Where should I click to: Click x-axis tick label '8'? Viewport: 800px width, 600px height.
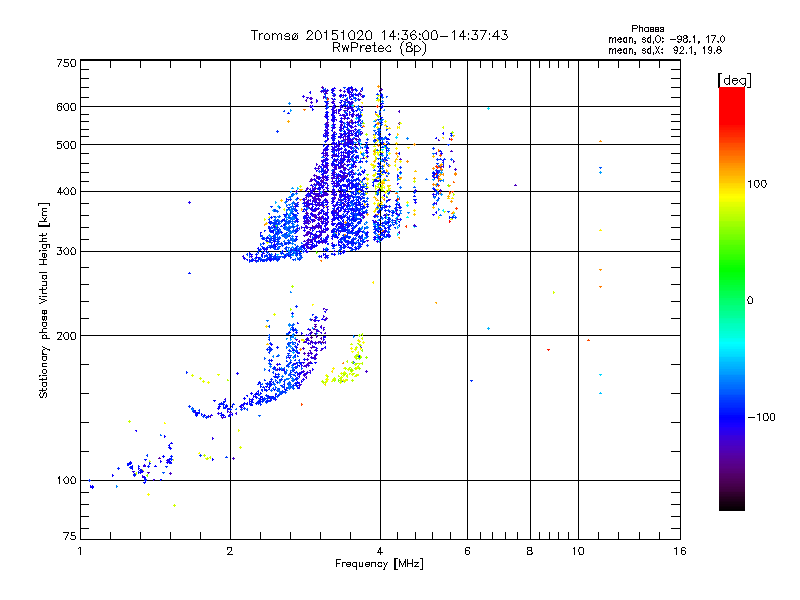point(530,551)
